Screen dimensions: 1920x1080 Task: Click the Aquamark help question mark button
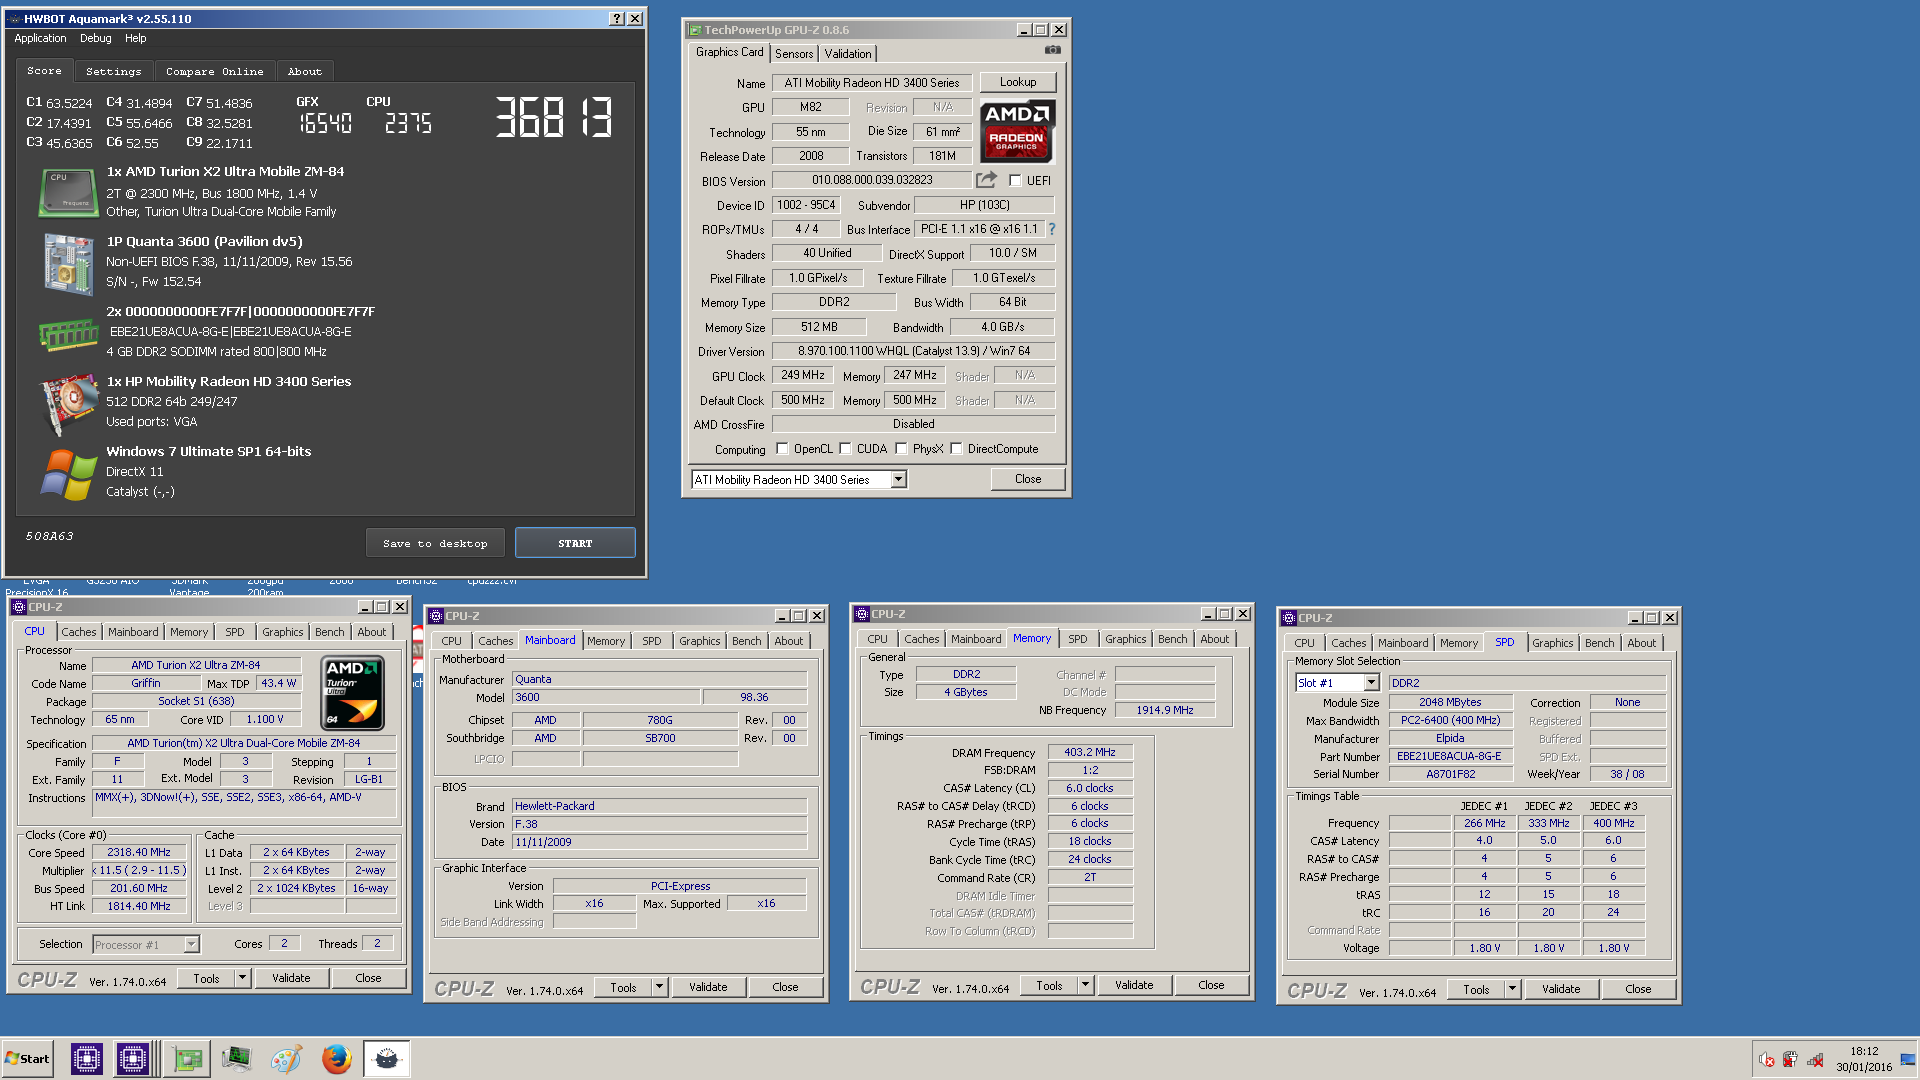click(x=617, y=18)
